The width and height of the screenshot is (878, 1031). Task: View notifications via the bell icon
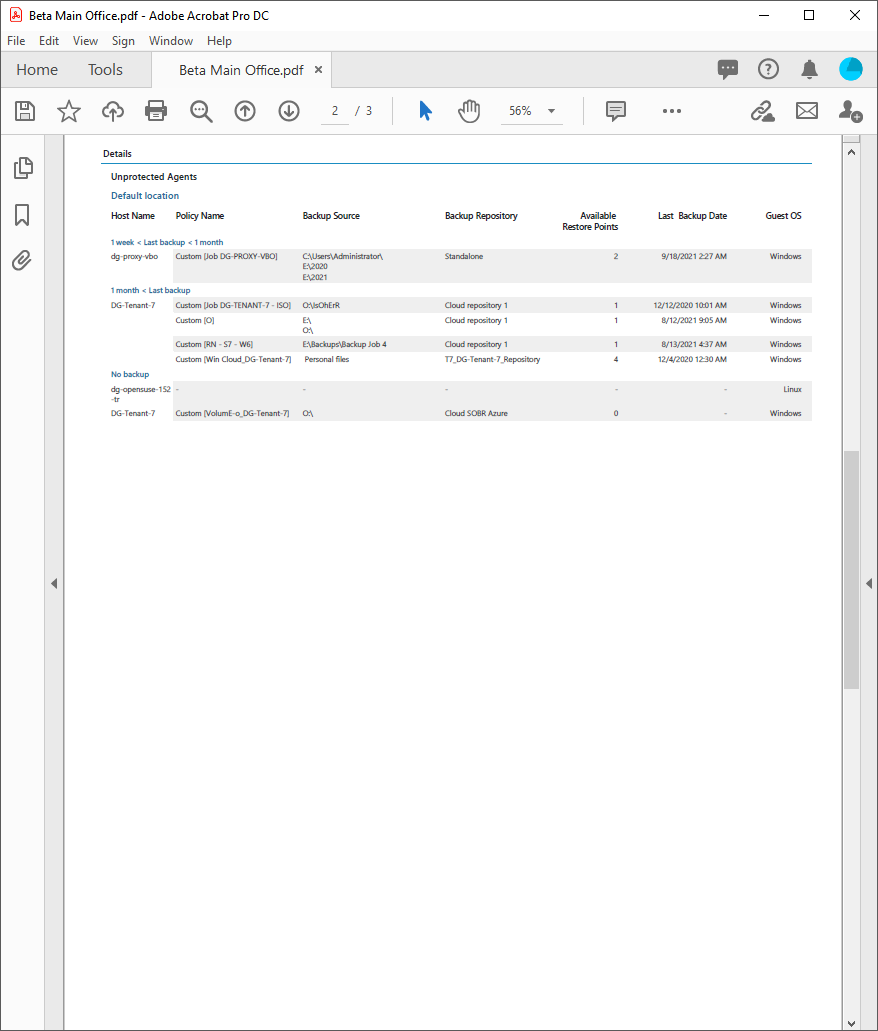point(809,69)
